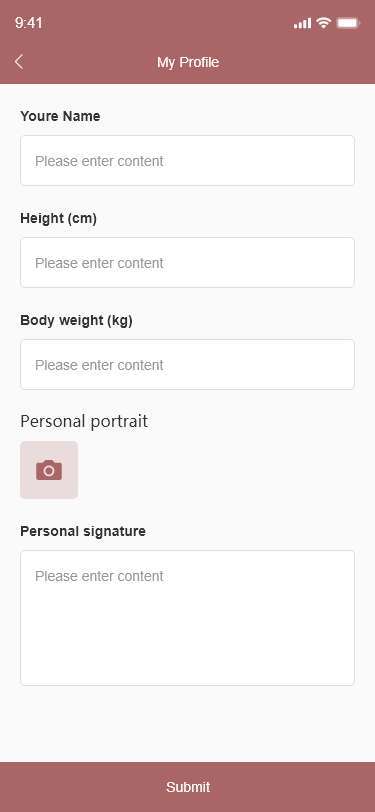Submit the profile form

[x=188, y=787]
